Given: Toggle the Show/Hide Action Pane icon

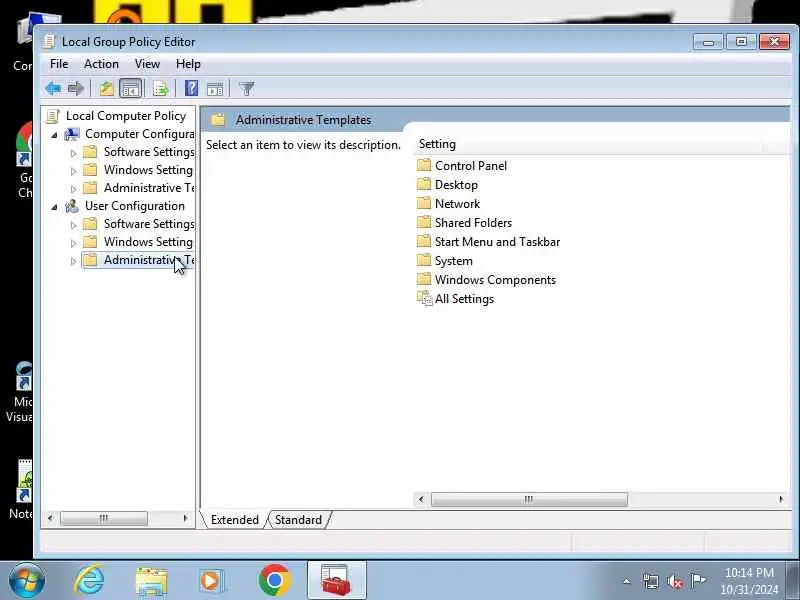Looking at the screenshot, I should pyautogui.click(x=215, y=89).
